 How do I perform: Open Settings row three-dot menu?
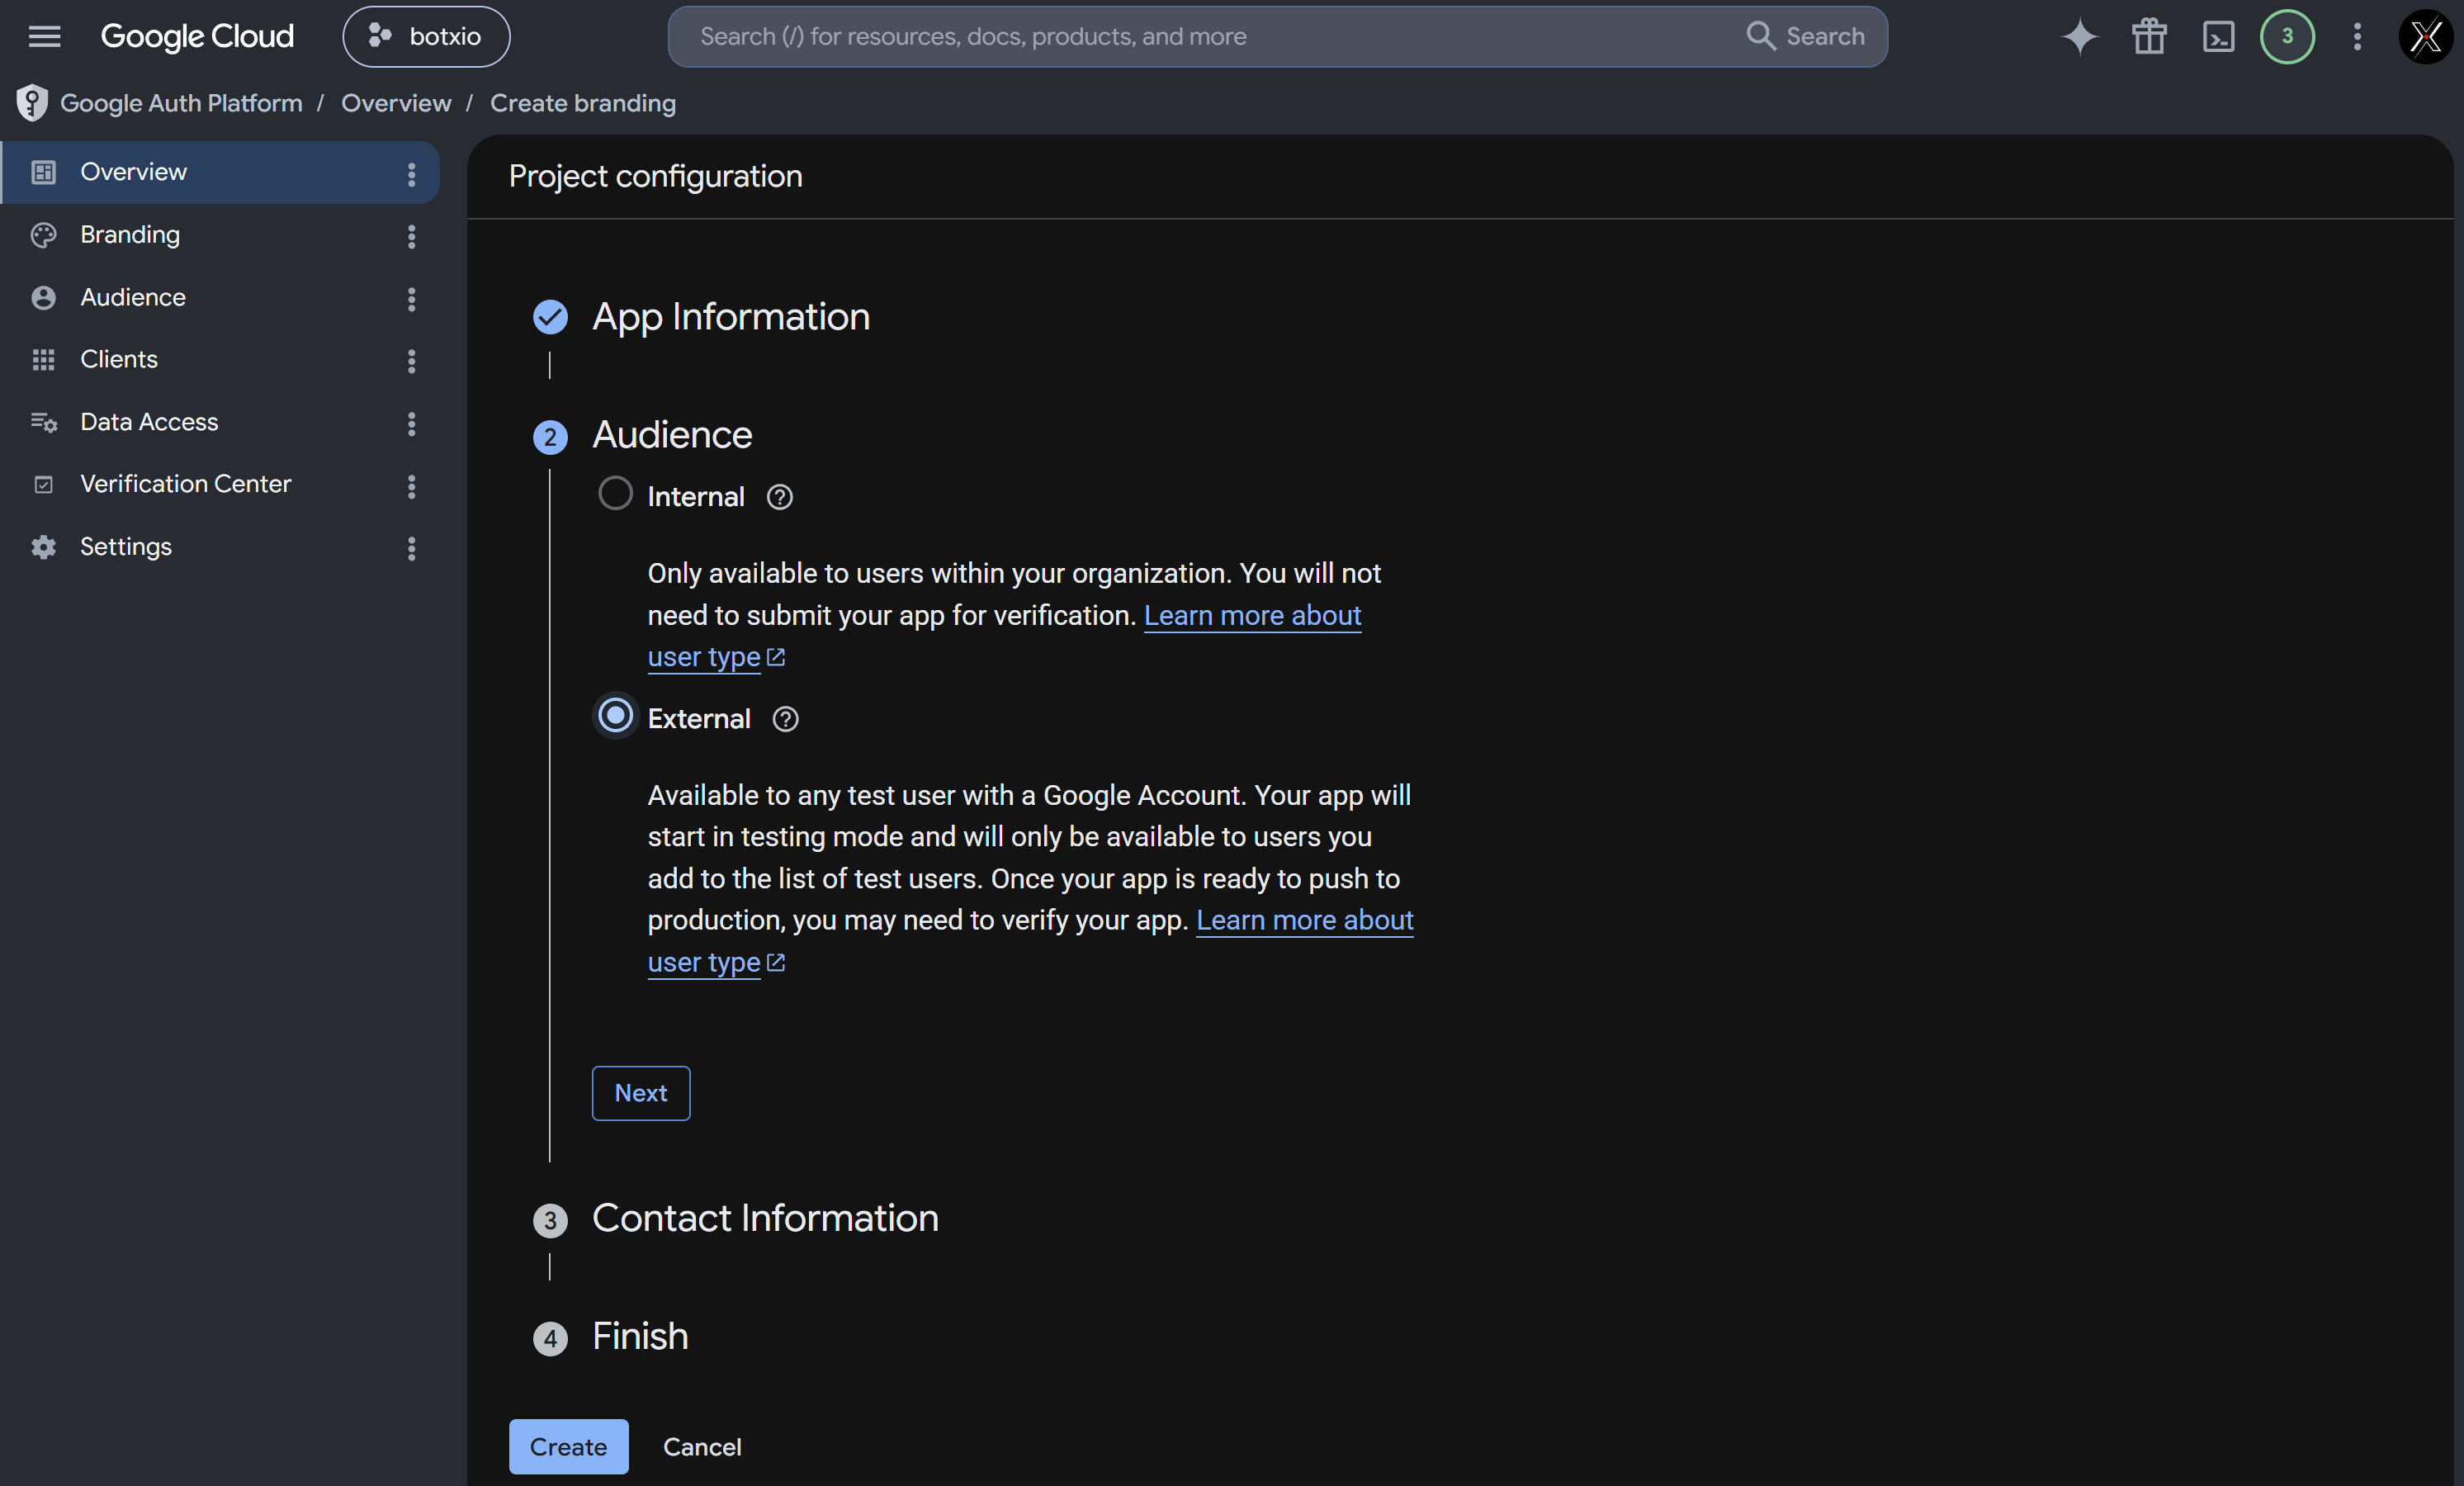point(411,548)
